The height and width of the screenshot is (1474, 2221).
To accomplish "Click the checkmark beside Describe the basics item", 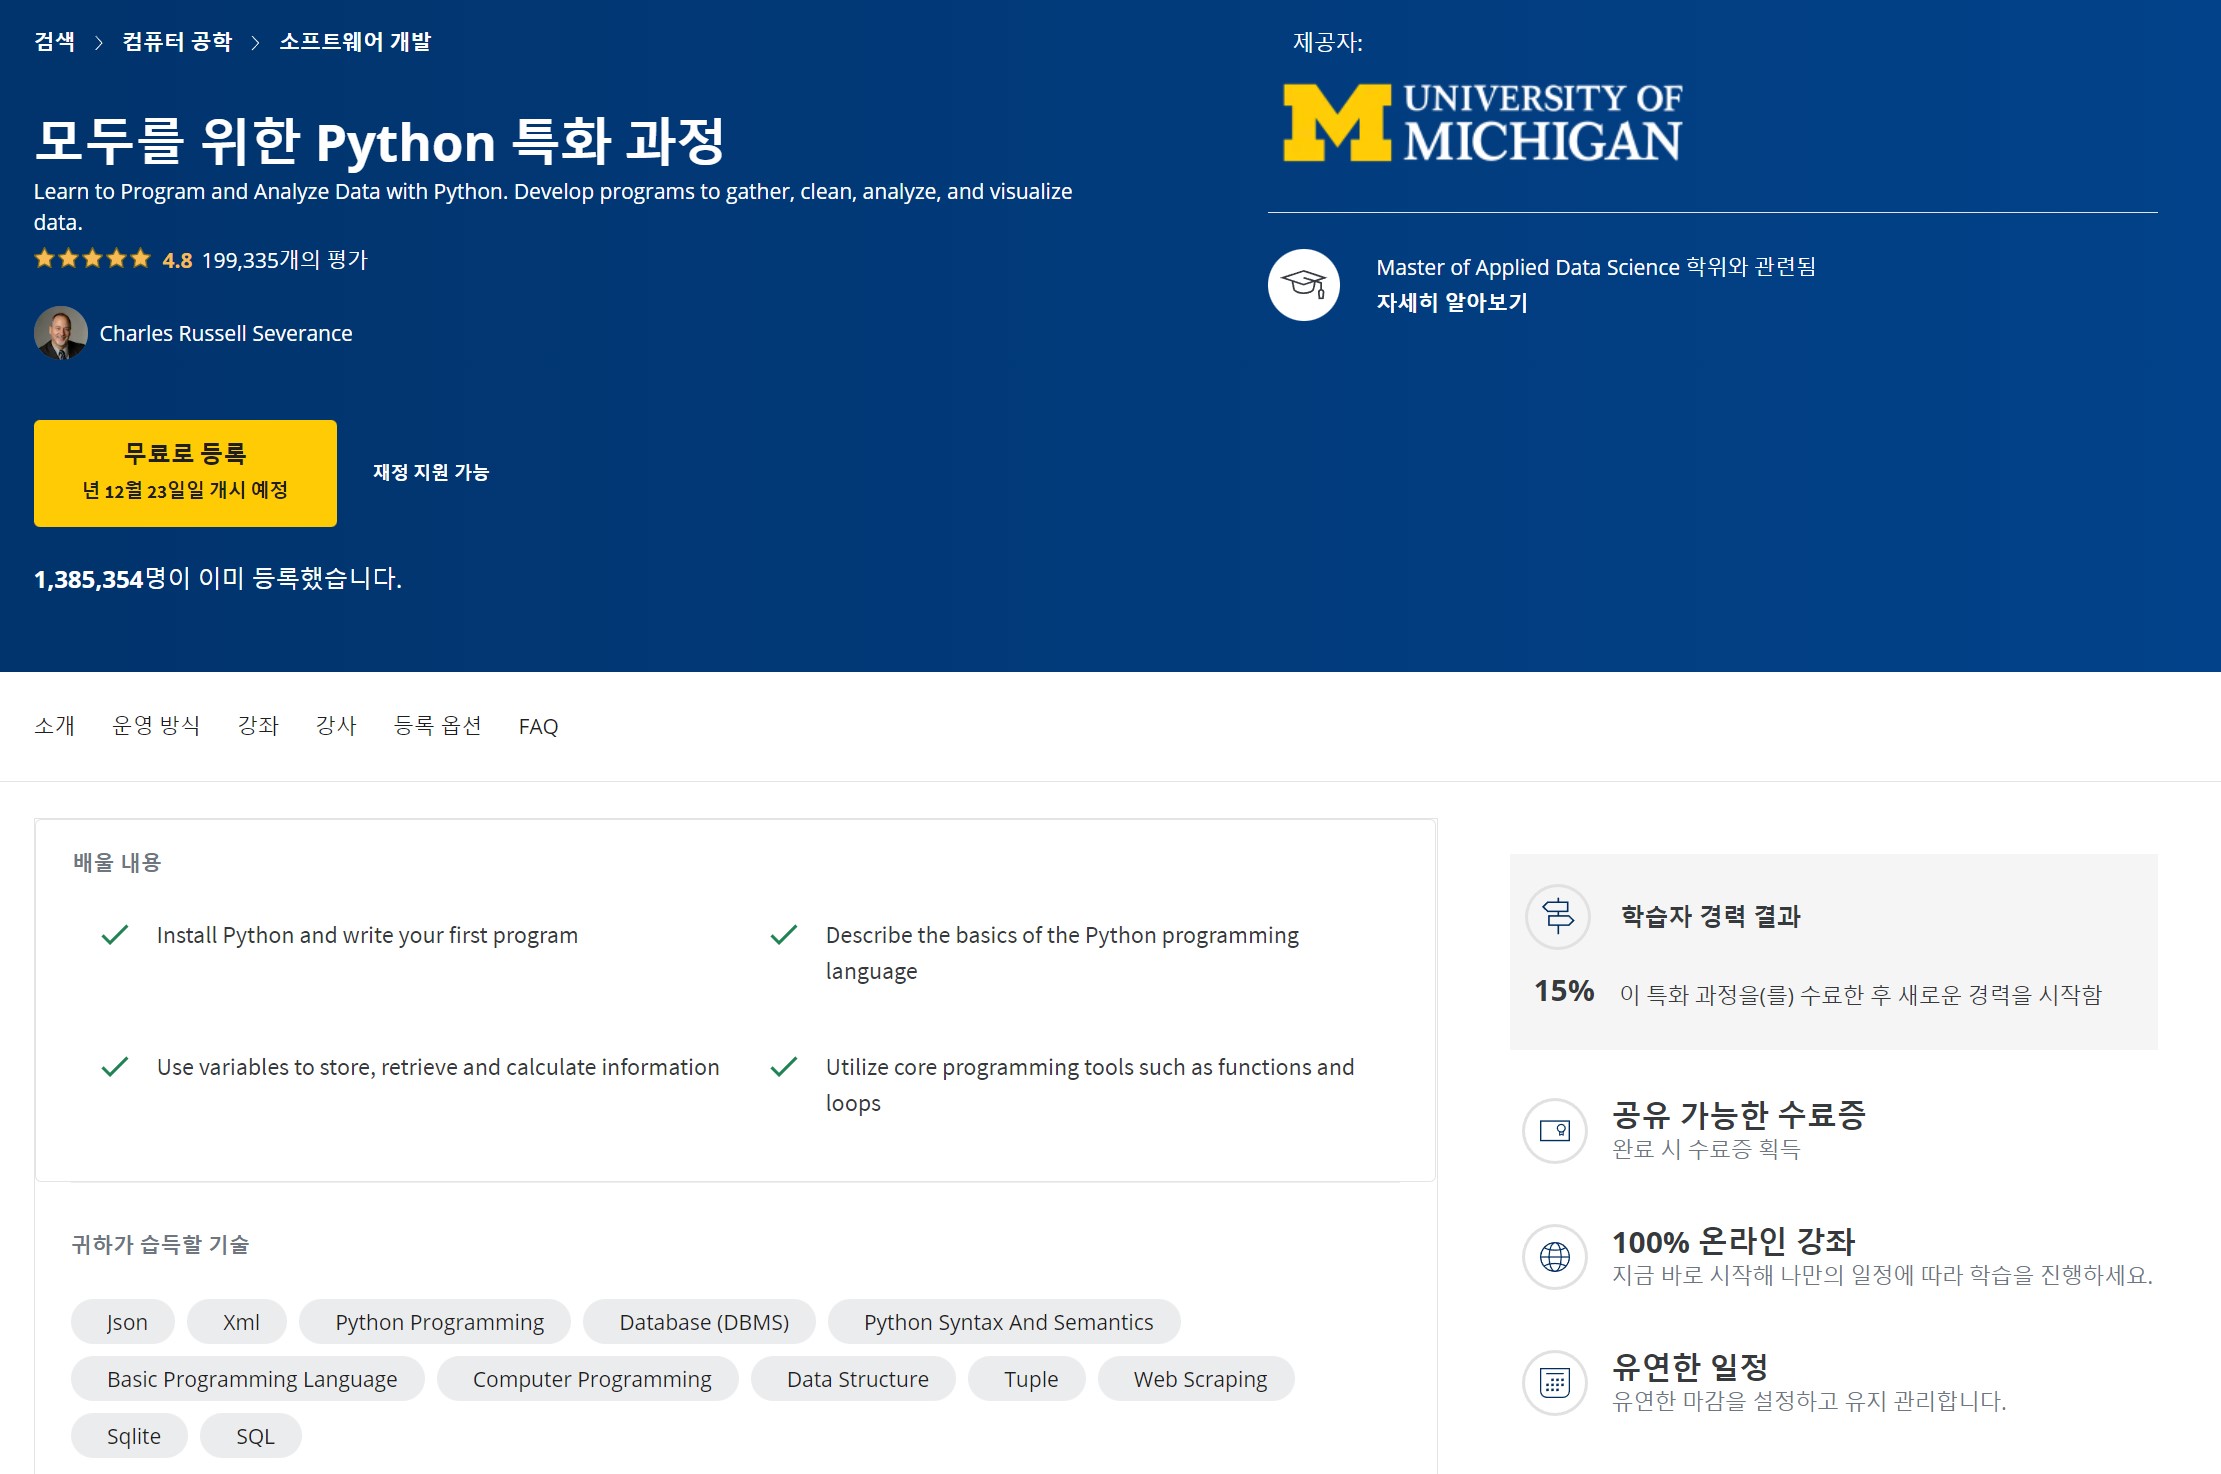I will [784, 935].
